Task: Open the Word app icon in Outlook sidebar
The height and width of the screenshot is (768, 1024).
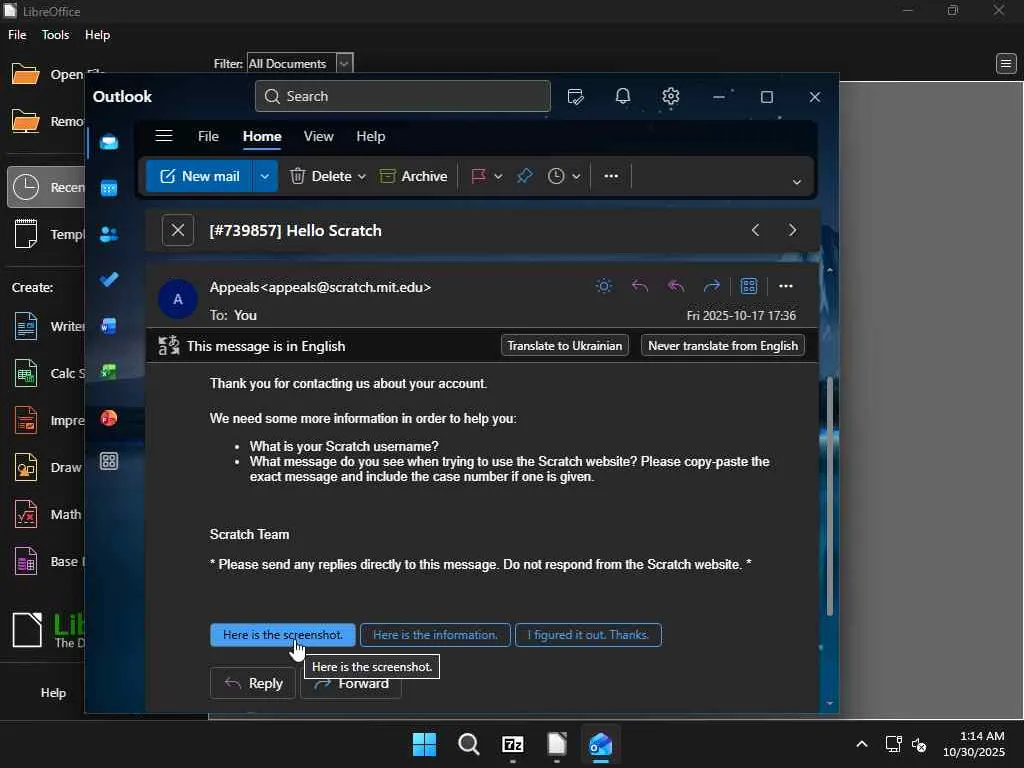Action: 109,325
